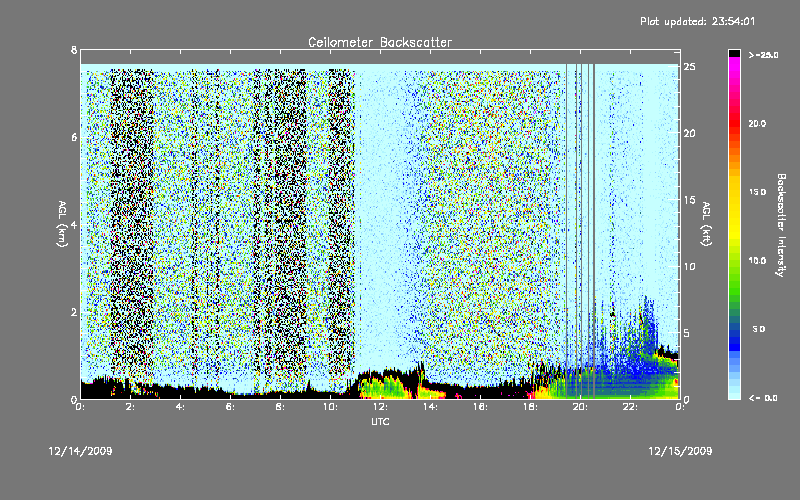Screen dimensions: 800x500
Task: Click the '20.0' colorbar label
Action: 757,123
